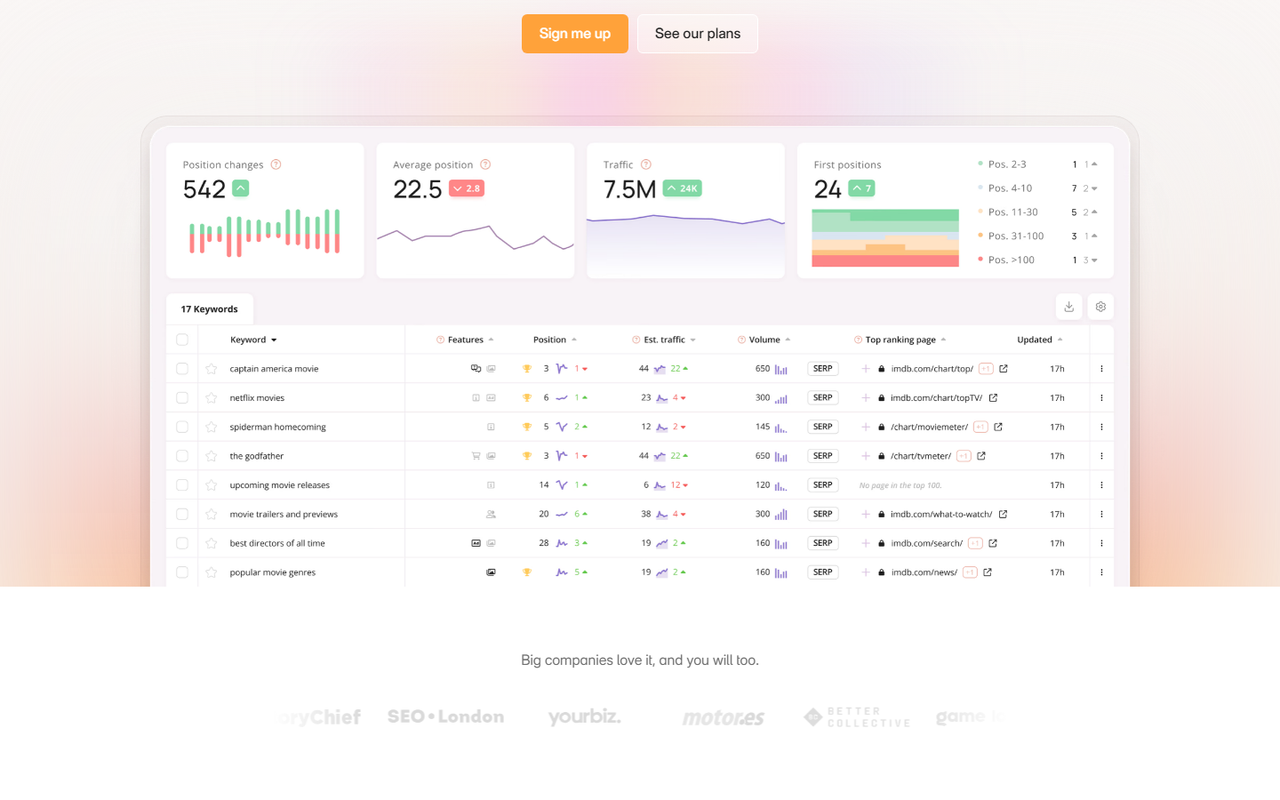
Task: Check the spiderman homecoming row checkbox
Action: click(x=182, y=427)
